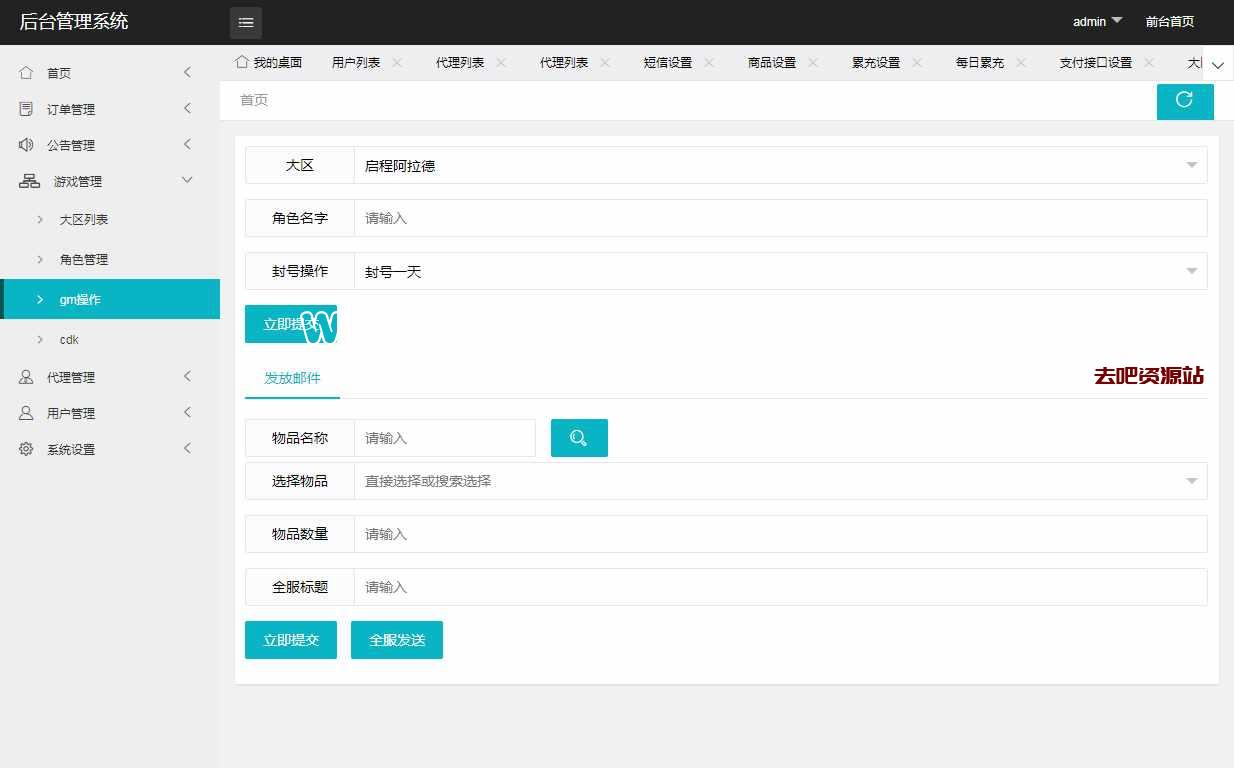Click the magnifier search icon button
Image resolution: width=1234 pixels, height=768 pixels.
coord(579,438)
